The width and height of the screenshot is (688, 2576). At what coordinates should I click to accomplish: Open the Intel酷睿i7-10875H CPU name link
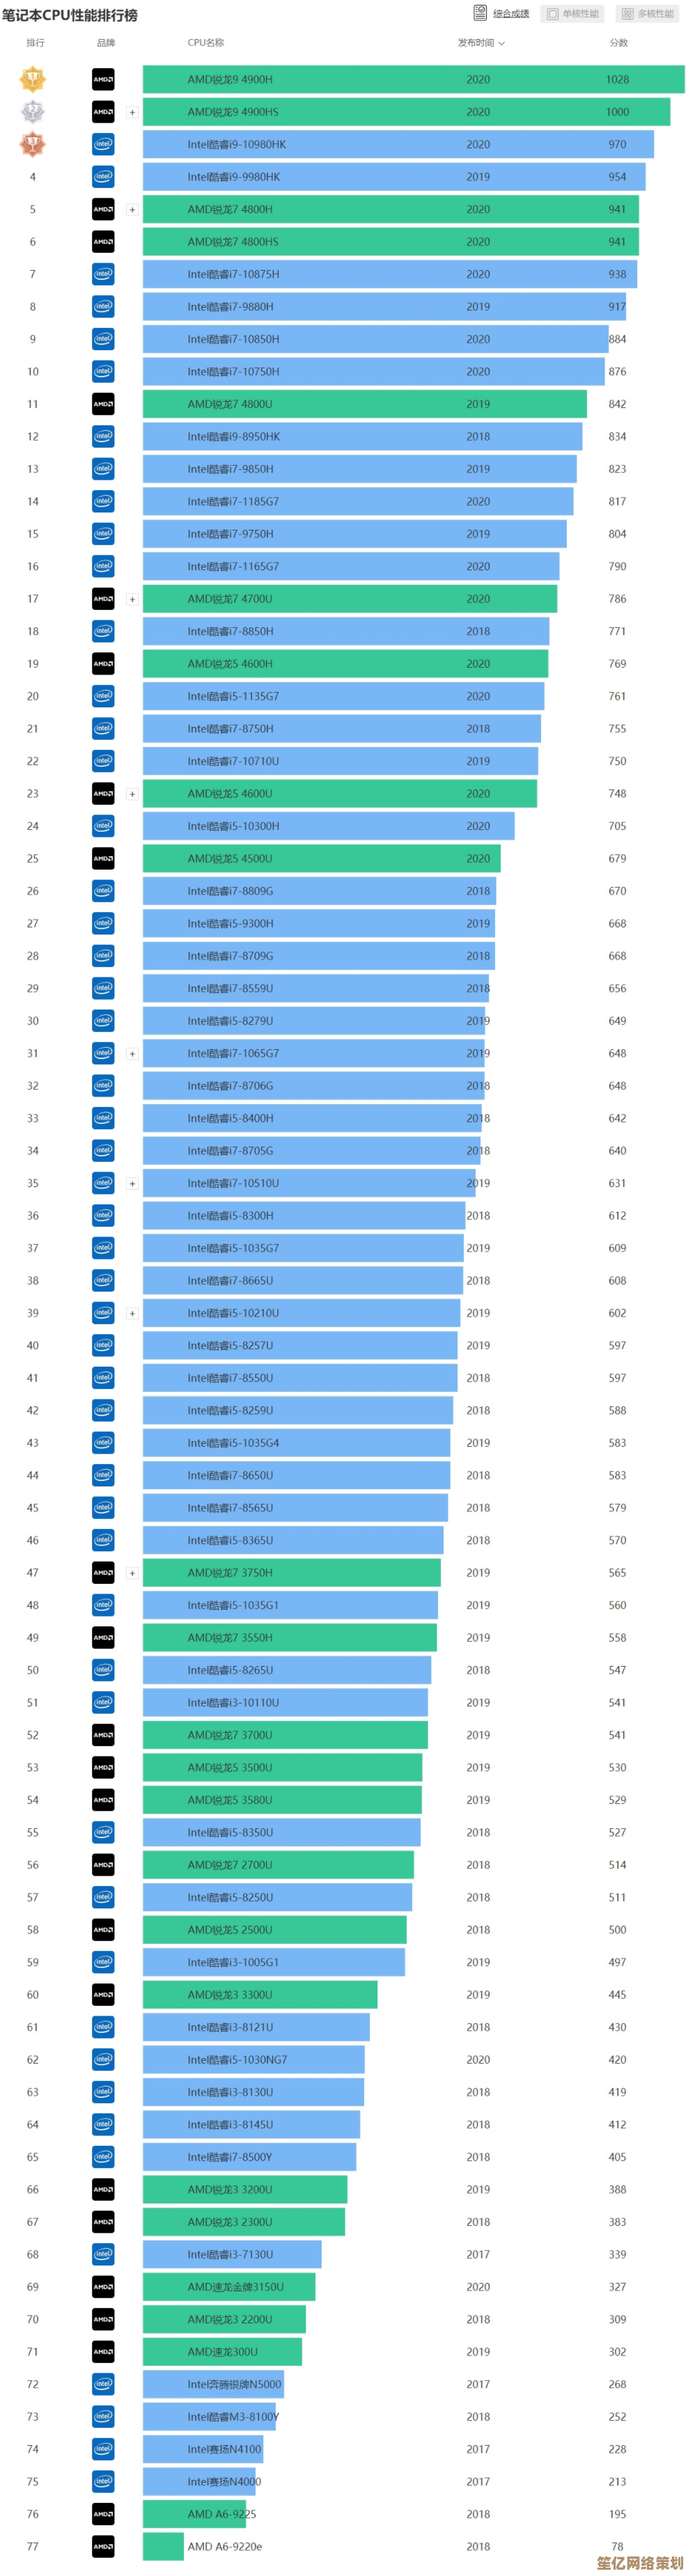click(x=233, y=274)
